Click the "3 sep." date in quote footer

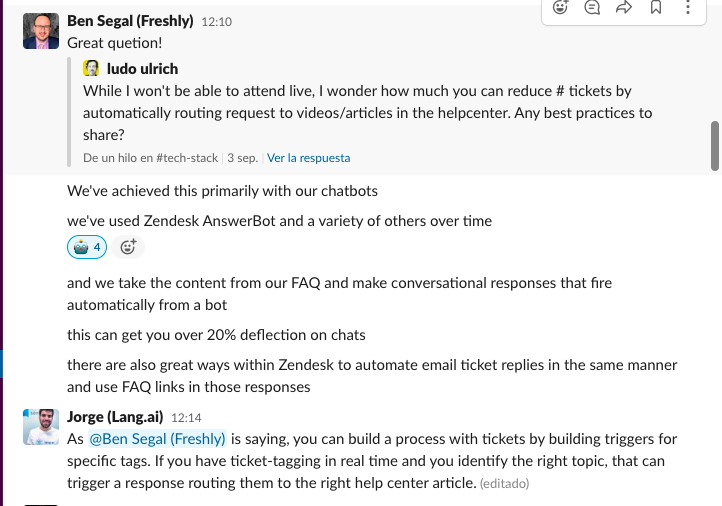(243, 158)
